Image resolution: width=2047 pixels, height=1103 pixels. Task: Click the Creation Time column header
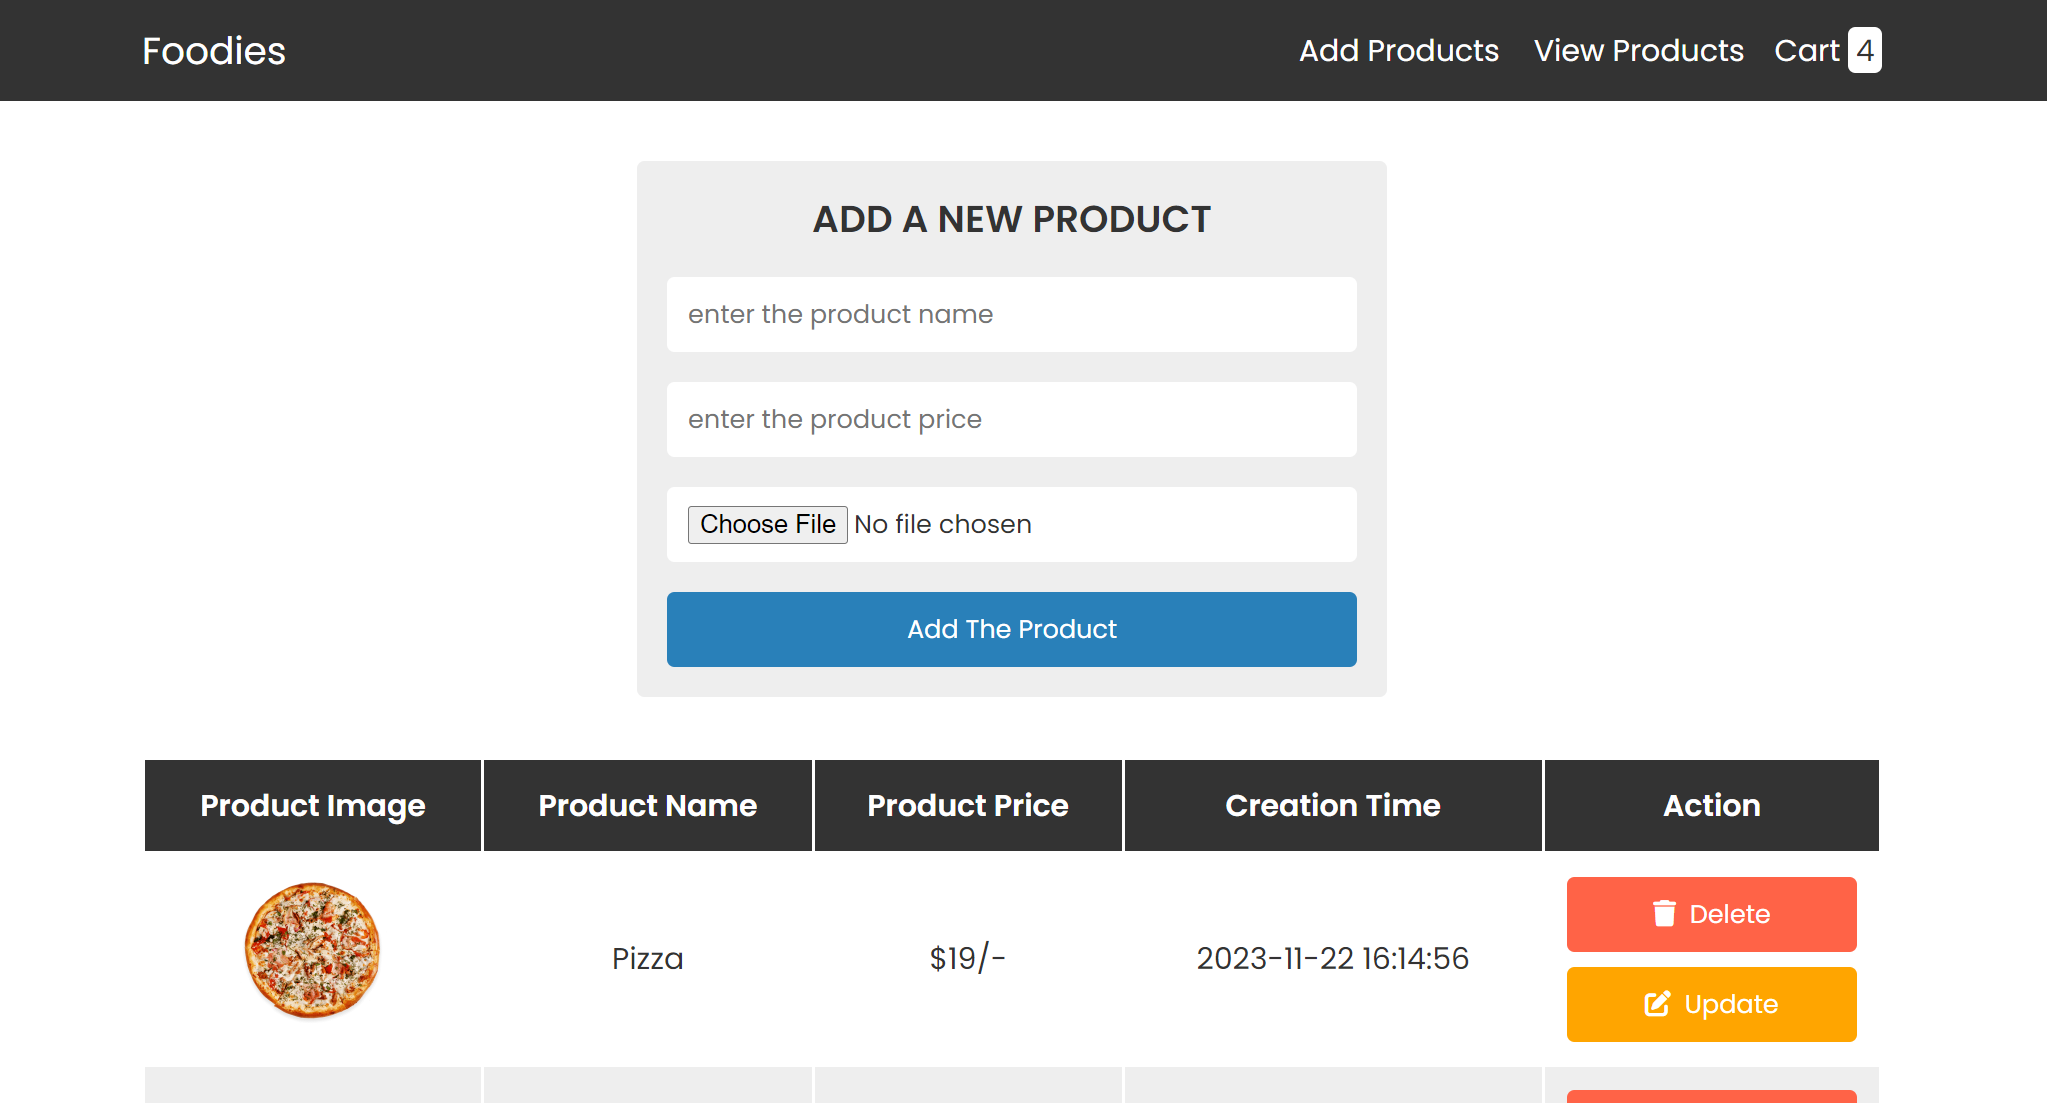(x=1332, y=805)
